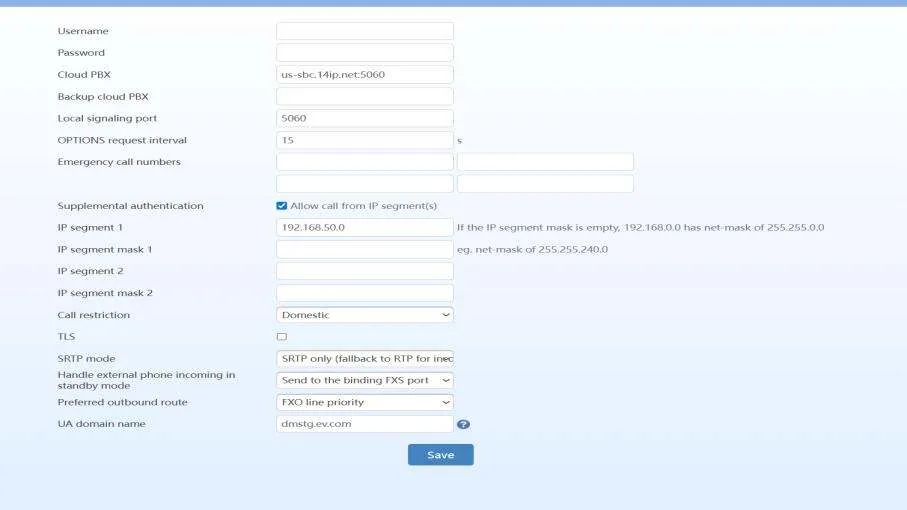
Task: Select the IP segment mask 2 field
Action: [x=365, y=293]
